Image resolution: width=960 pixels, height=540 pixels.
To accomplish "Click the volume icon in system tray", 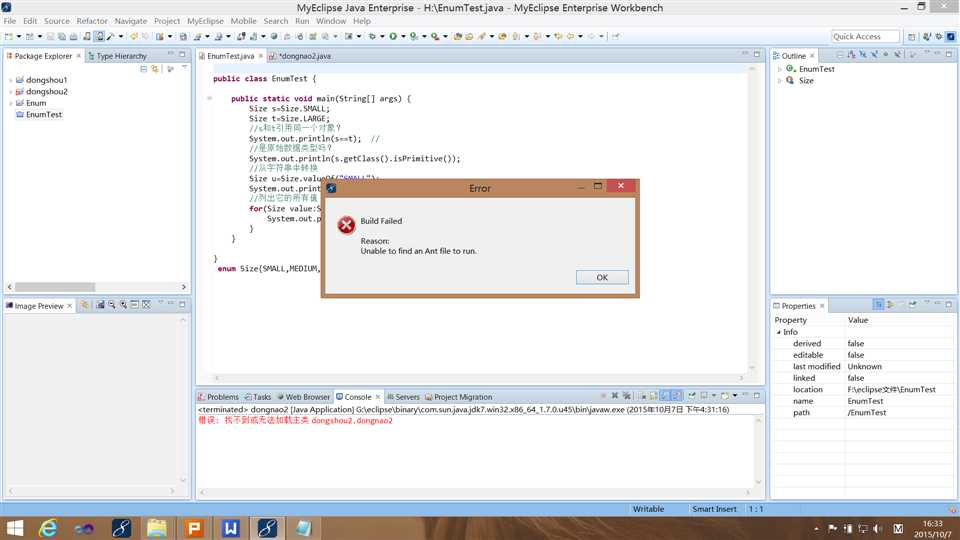I will [x=877, y=528].
